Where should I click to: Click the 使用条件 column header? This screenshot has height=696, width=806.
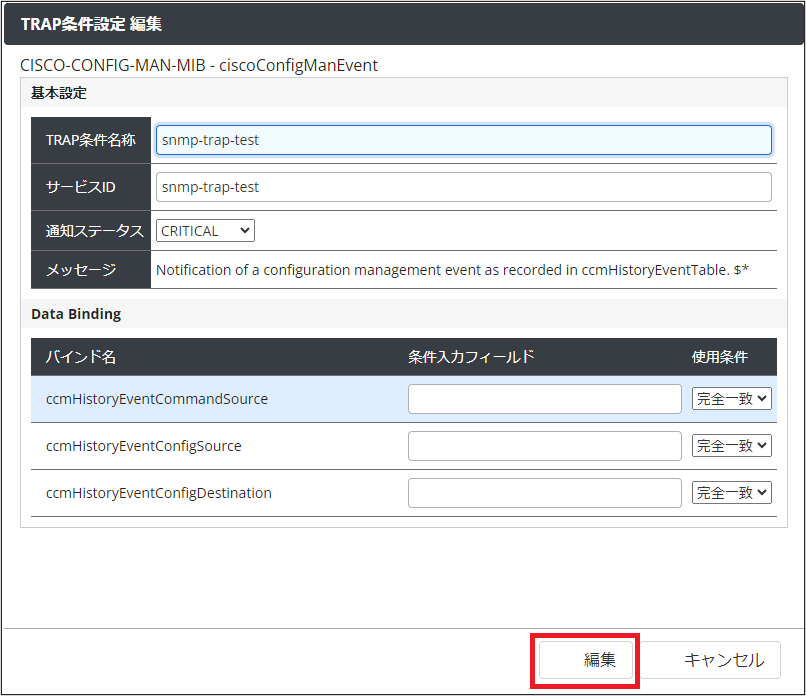pyautogui.click(x=719, y=357)
